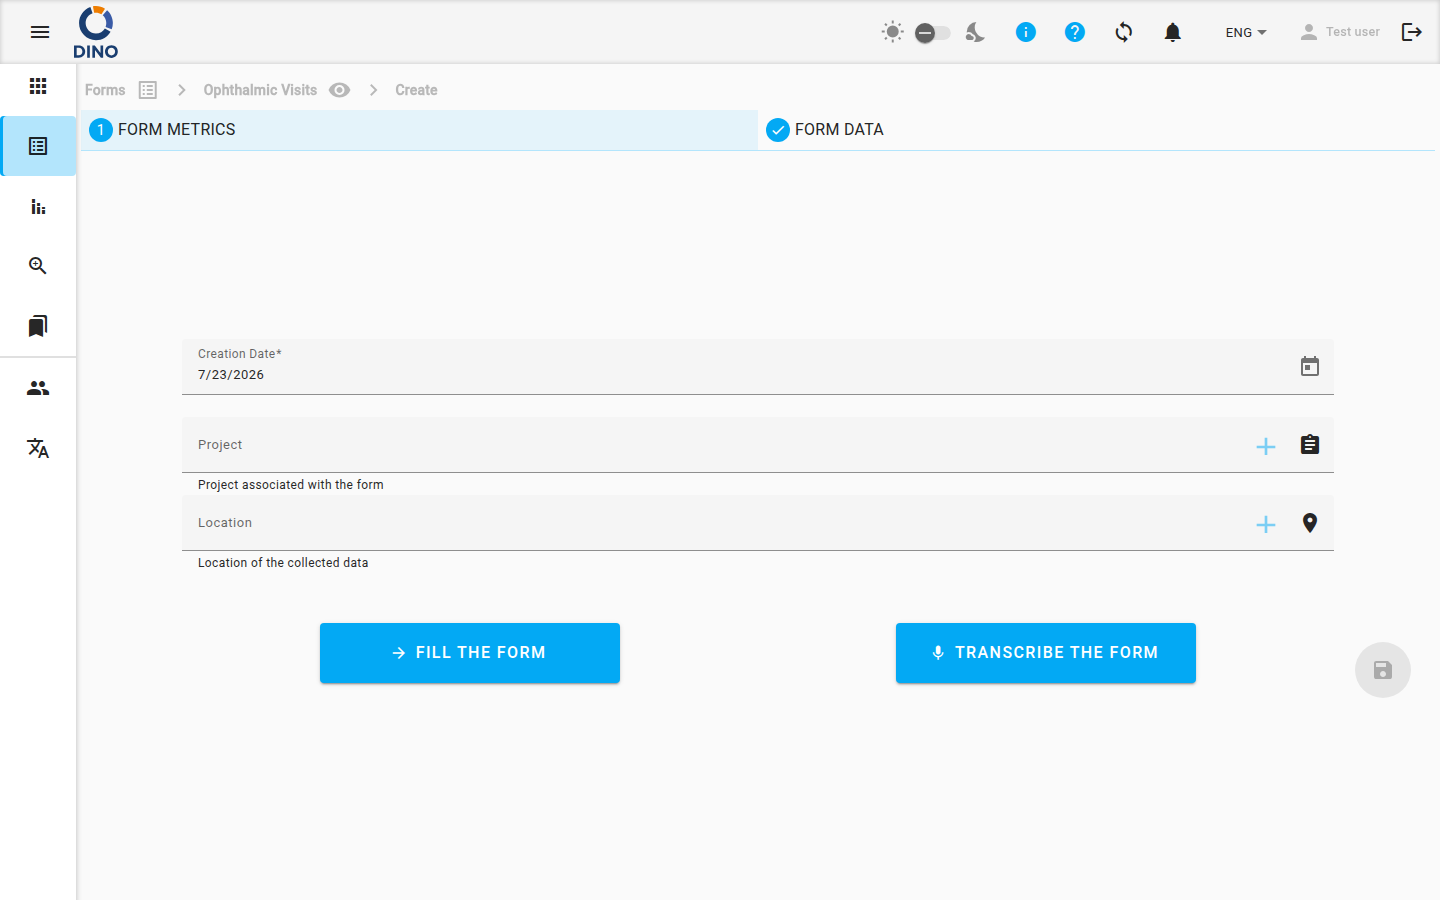The height and width of the screenshot is (900, 1440).
Task: Open the statistics chart sidebar icon
Action: tap(38, 206)
